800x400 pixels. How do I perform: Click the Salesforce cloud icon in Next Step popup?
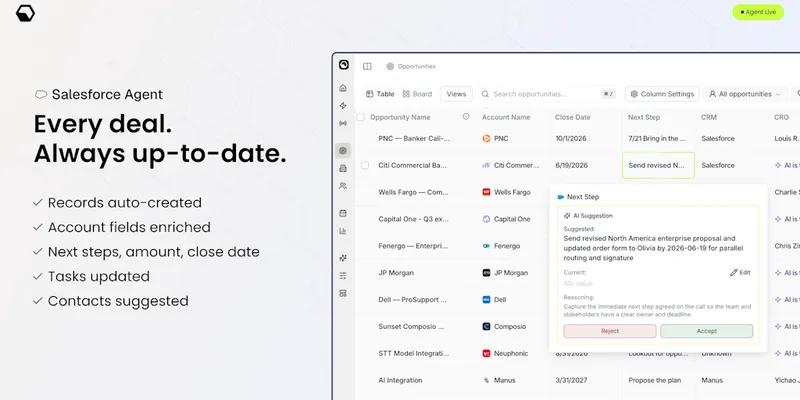click(x=561, y=197)
